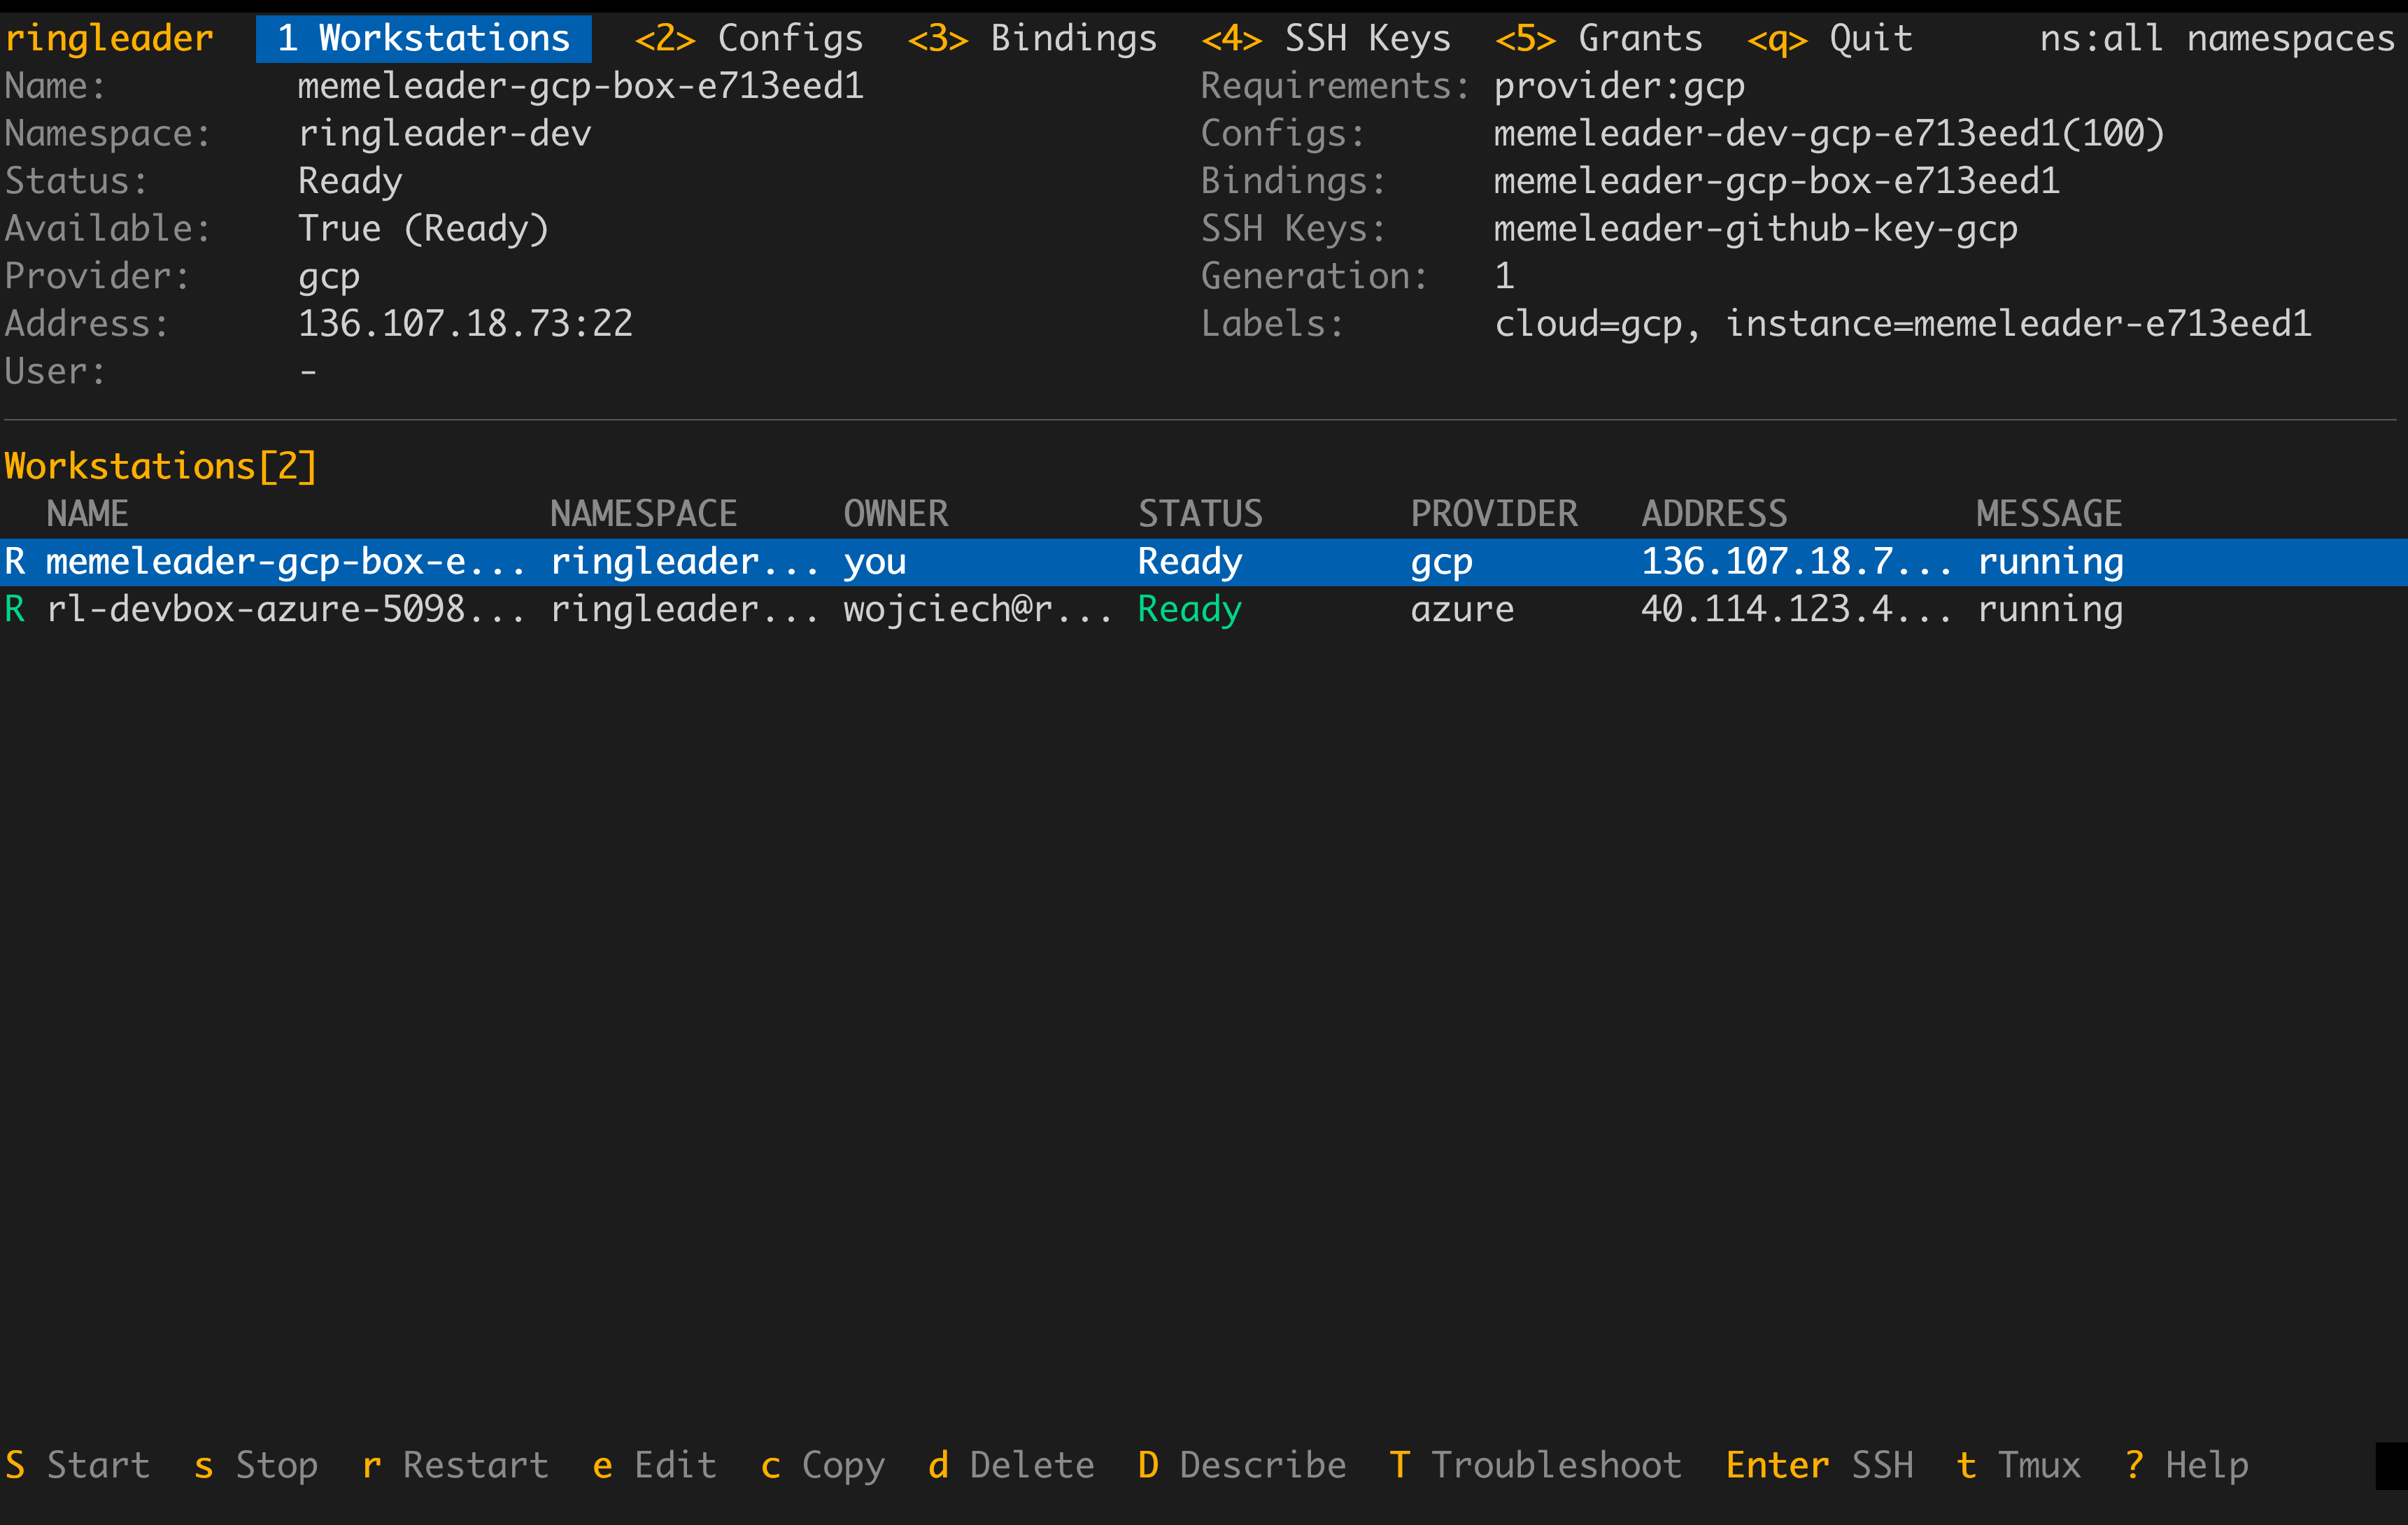Click the ns:all namespaces indicator
The height and width of the screenshot is (1525, 2408).
tap(2217, 39)
